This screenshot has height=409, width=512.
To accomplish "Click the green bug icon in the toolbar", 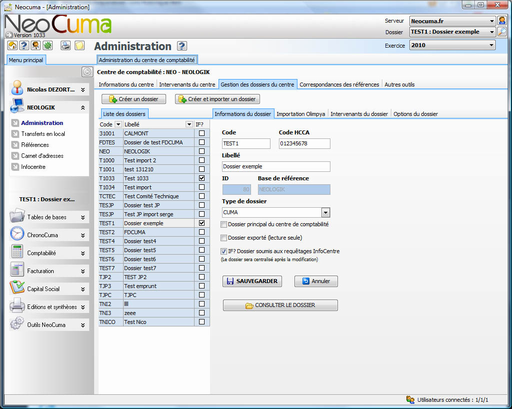I will coord(48,45).
